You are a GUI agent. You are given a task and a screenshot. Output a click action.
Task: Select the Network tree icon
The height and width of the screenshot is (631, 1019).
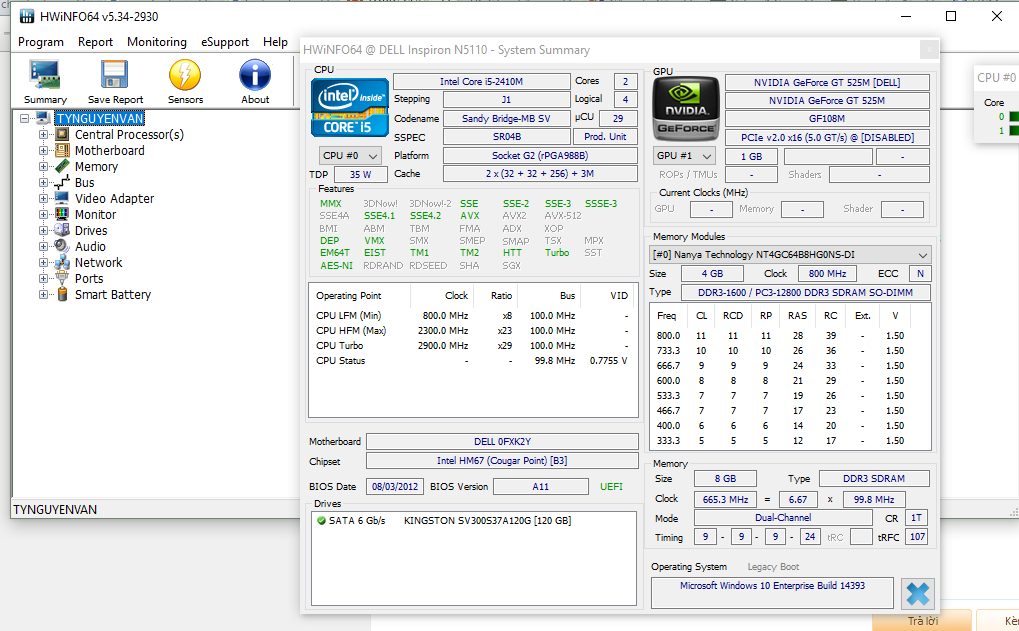click(x=62, y=263)
